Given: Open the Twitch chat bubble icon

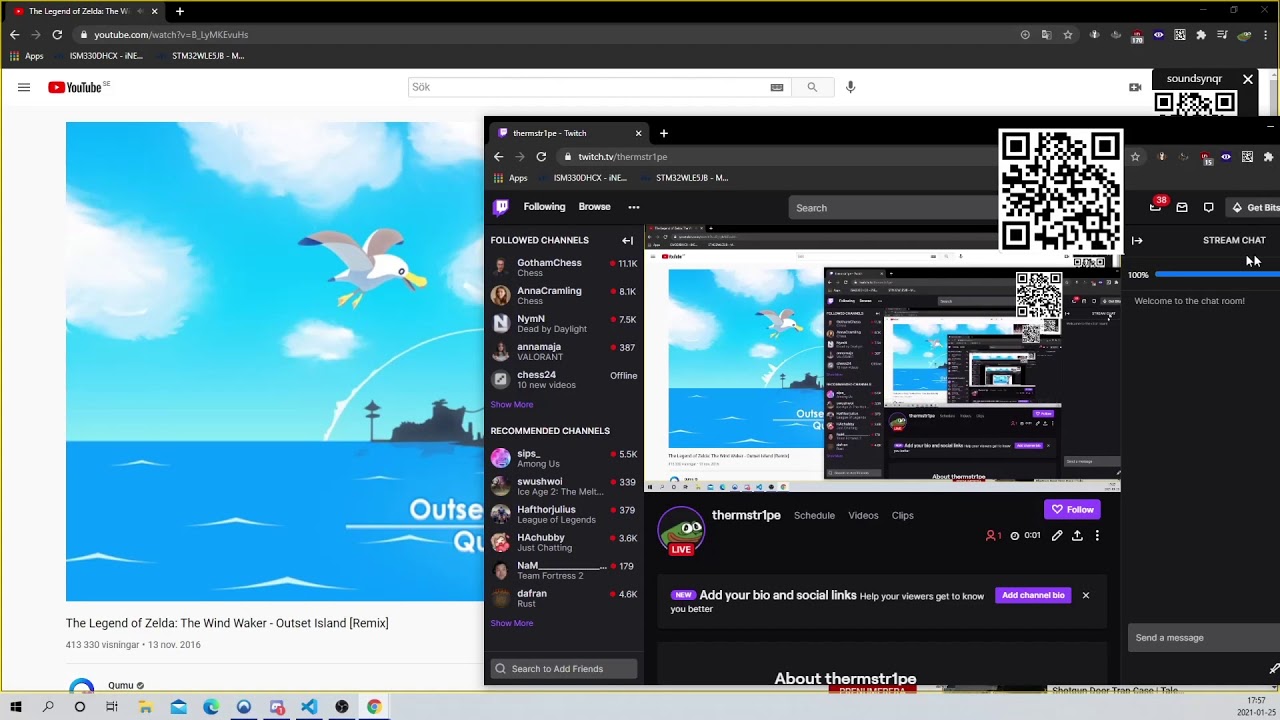Looking at the screenshot, I should pyautogui.click(x=1208, y=207).
